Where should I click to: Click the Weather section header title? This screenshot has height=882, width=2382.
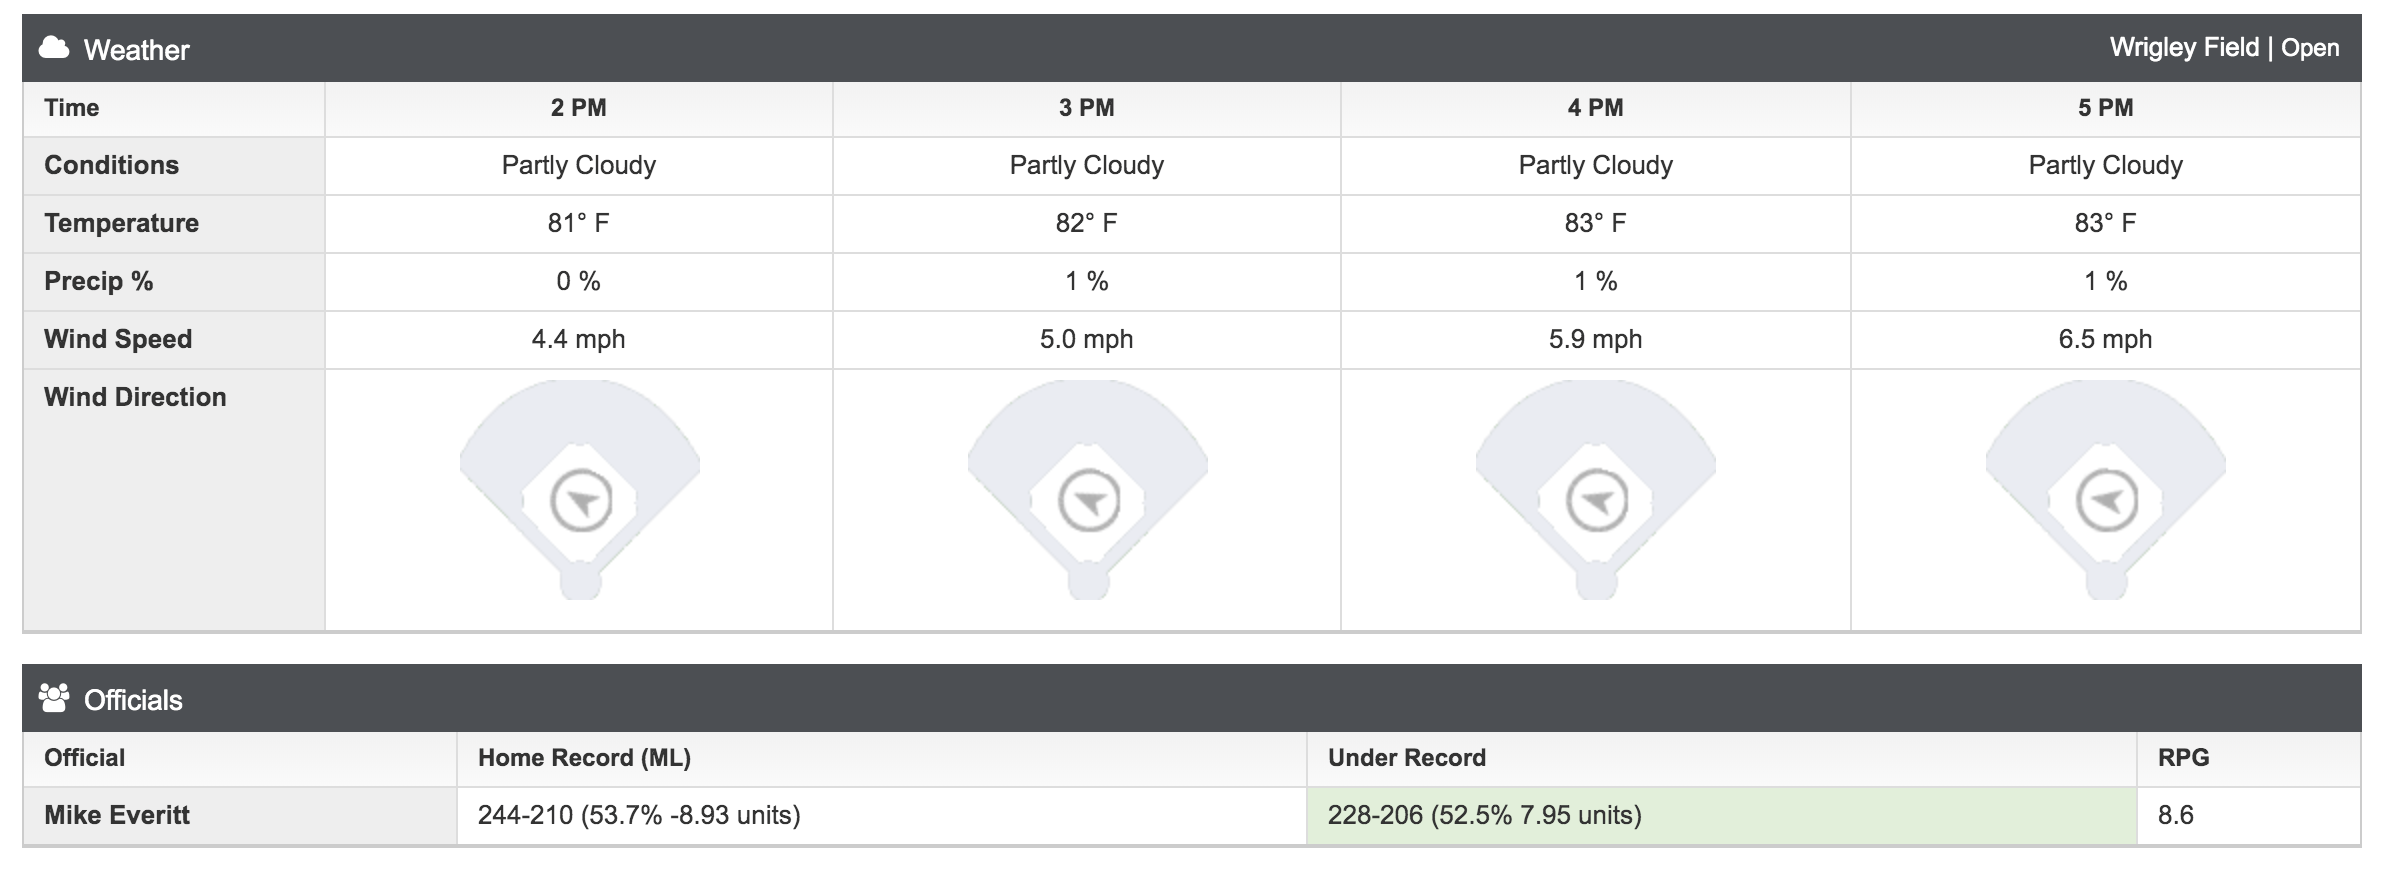tap(136, 49)
